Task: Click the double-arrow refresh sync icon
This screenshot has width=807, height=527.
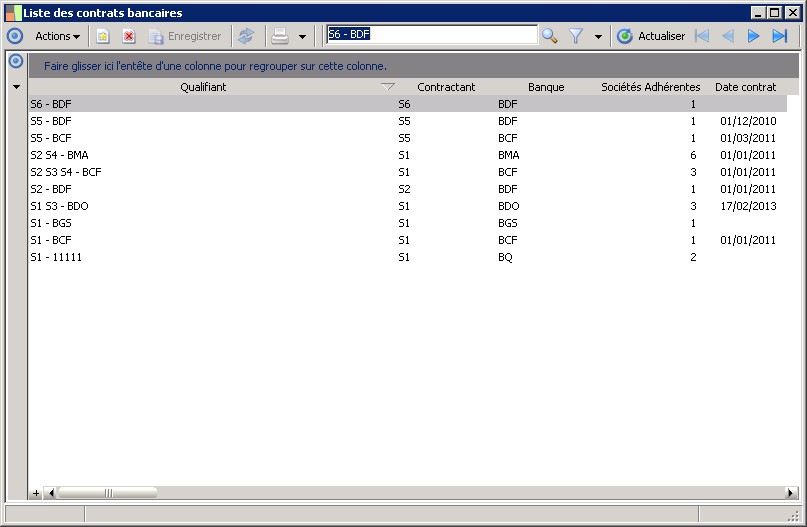Action: tap(246, 36)
